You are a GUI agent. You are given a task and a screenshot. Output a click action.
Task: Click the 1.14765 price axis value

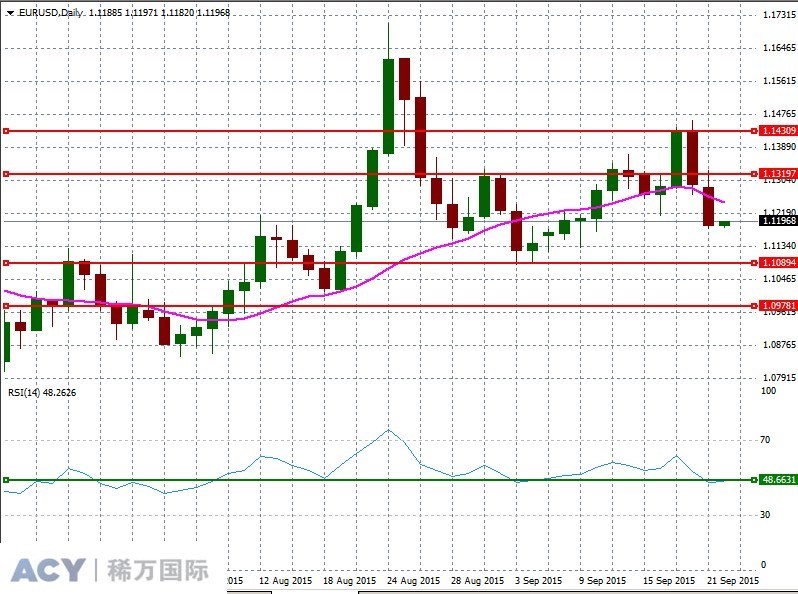click(779, 114)
